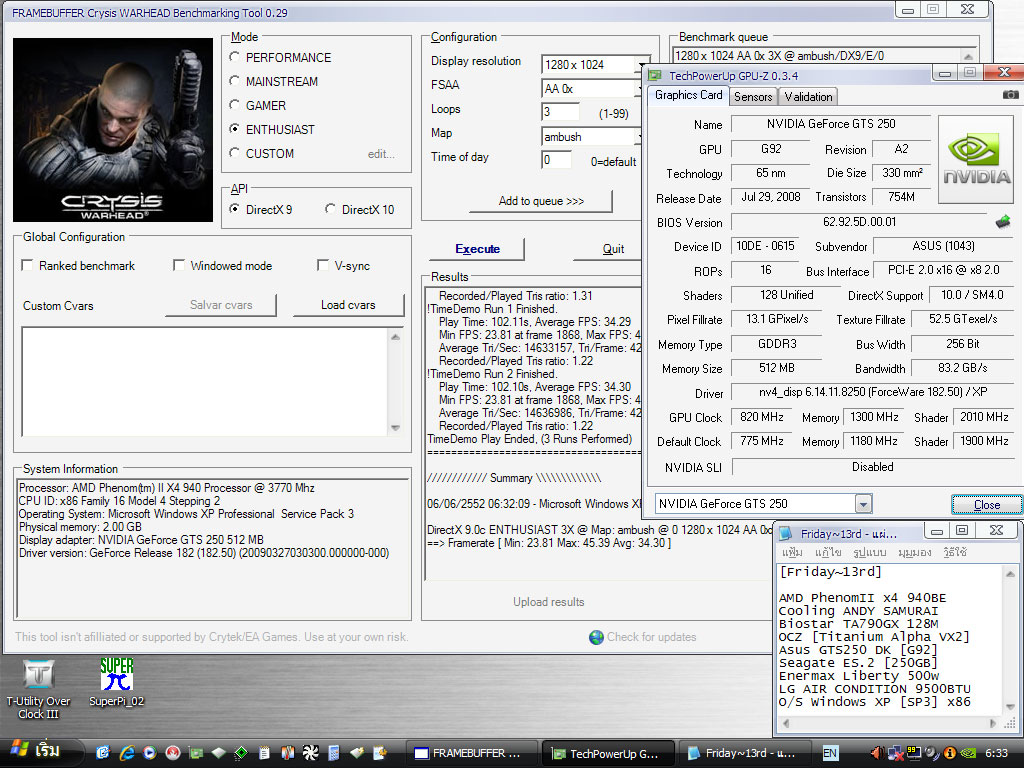Open the calculator quick launch icon

[334, 753]
